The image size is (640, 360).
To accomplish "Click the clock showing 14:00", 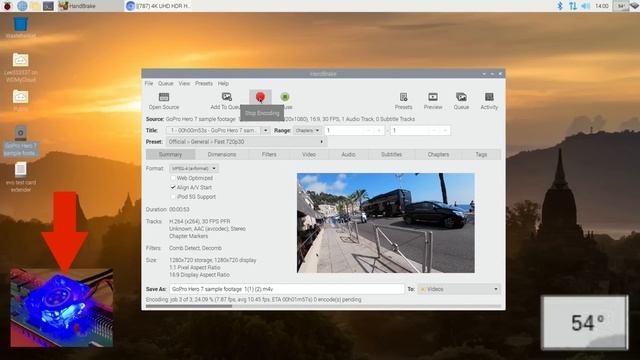I will click(602, 6).
